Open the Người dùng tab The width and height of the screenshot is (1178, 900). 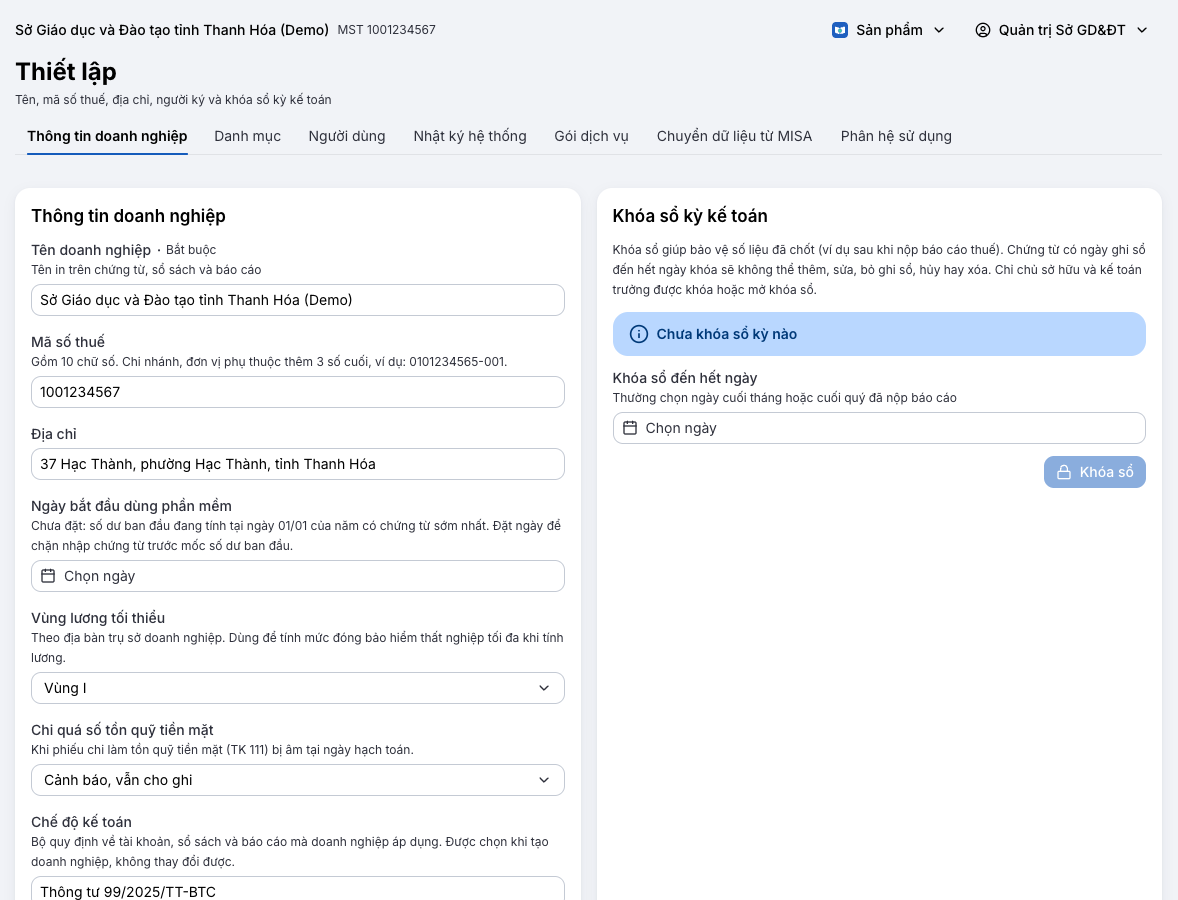(346, 137)
